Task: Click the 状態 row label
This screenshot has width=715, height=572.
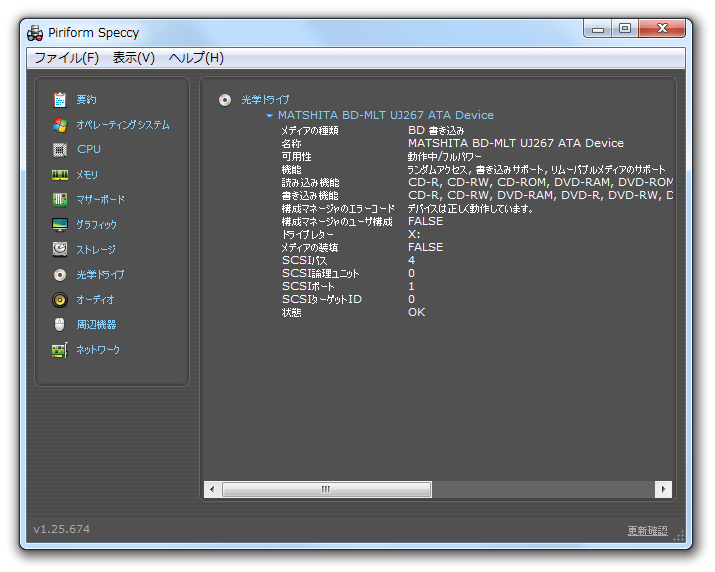Action: point(291,313)
